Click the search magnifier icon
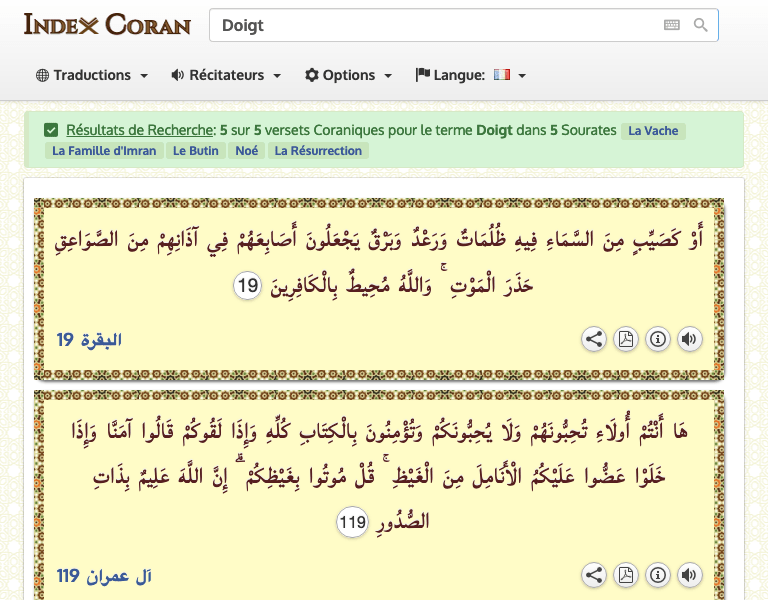768x600 pixels. [x=700, y=25]
